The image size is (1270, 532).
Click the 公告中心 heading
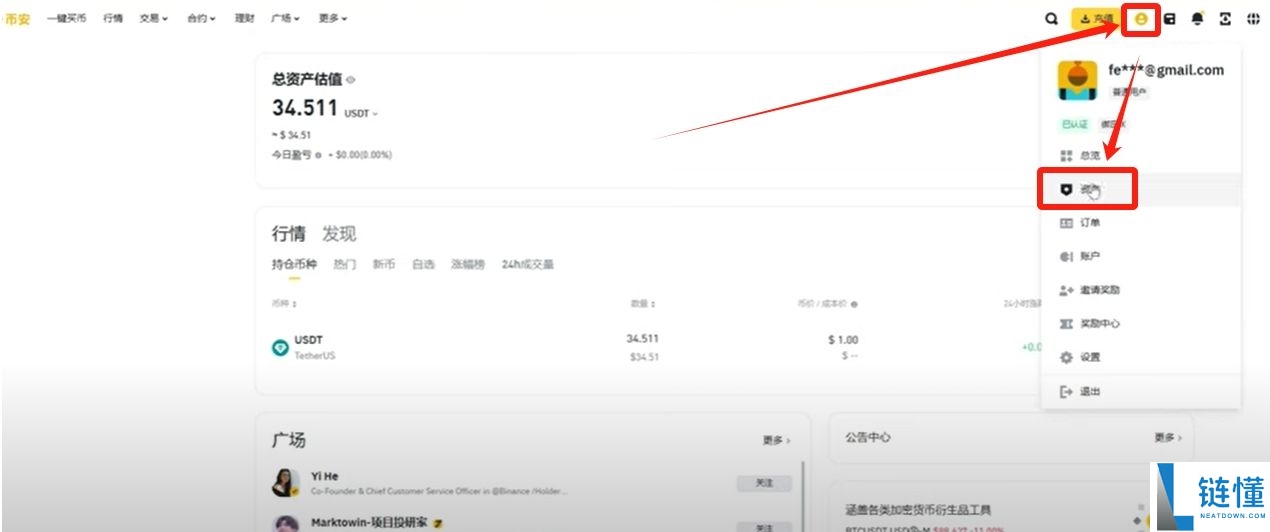(868, 438)
